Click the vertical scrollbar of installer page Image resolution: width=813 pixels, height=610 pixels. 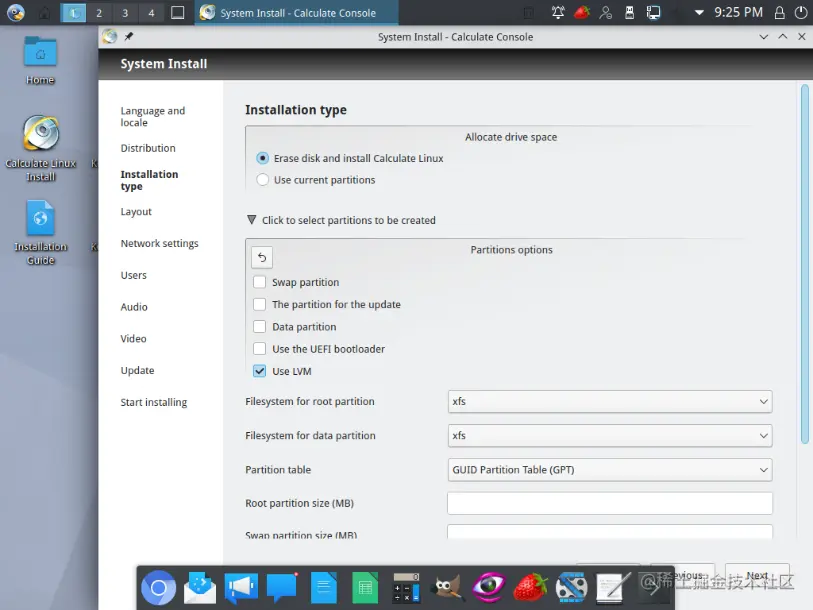pos(805,264)
